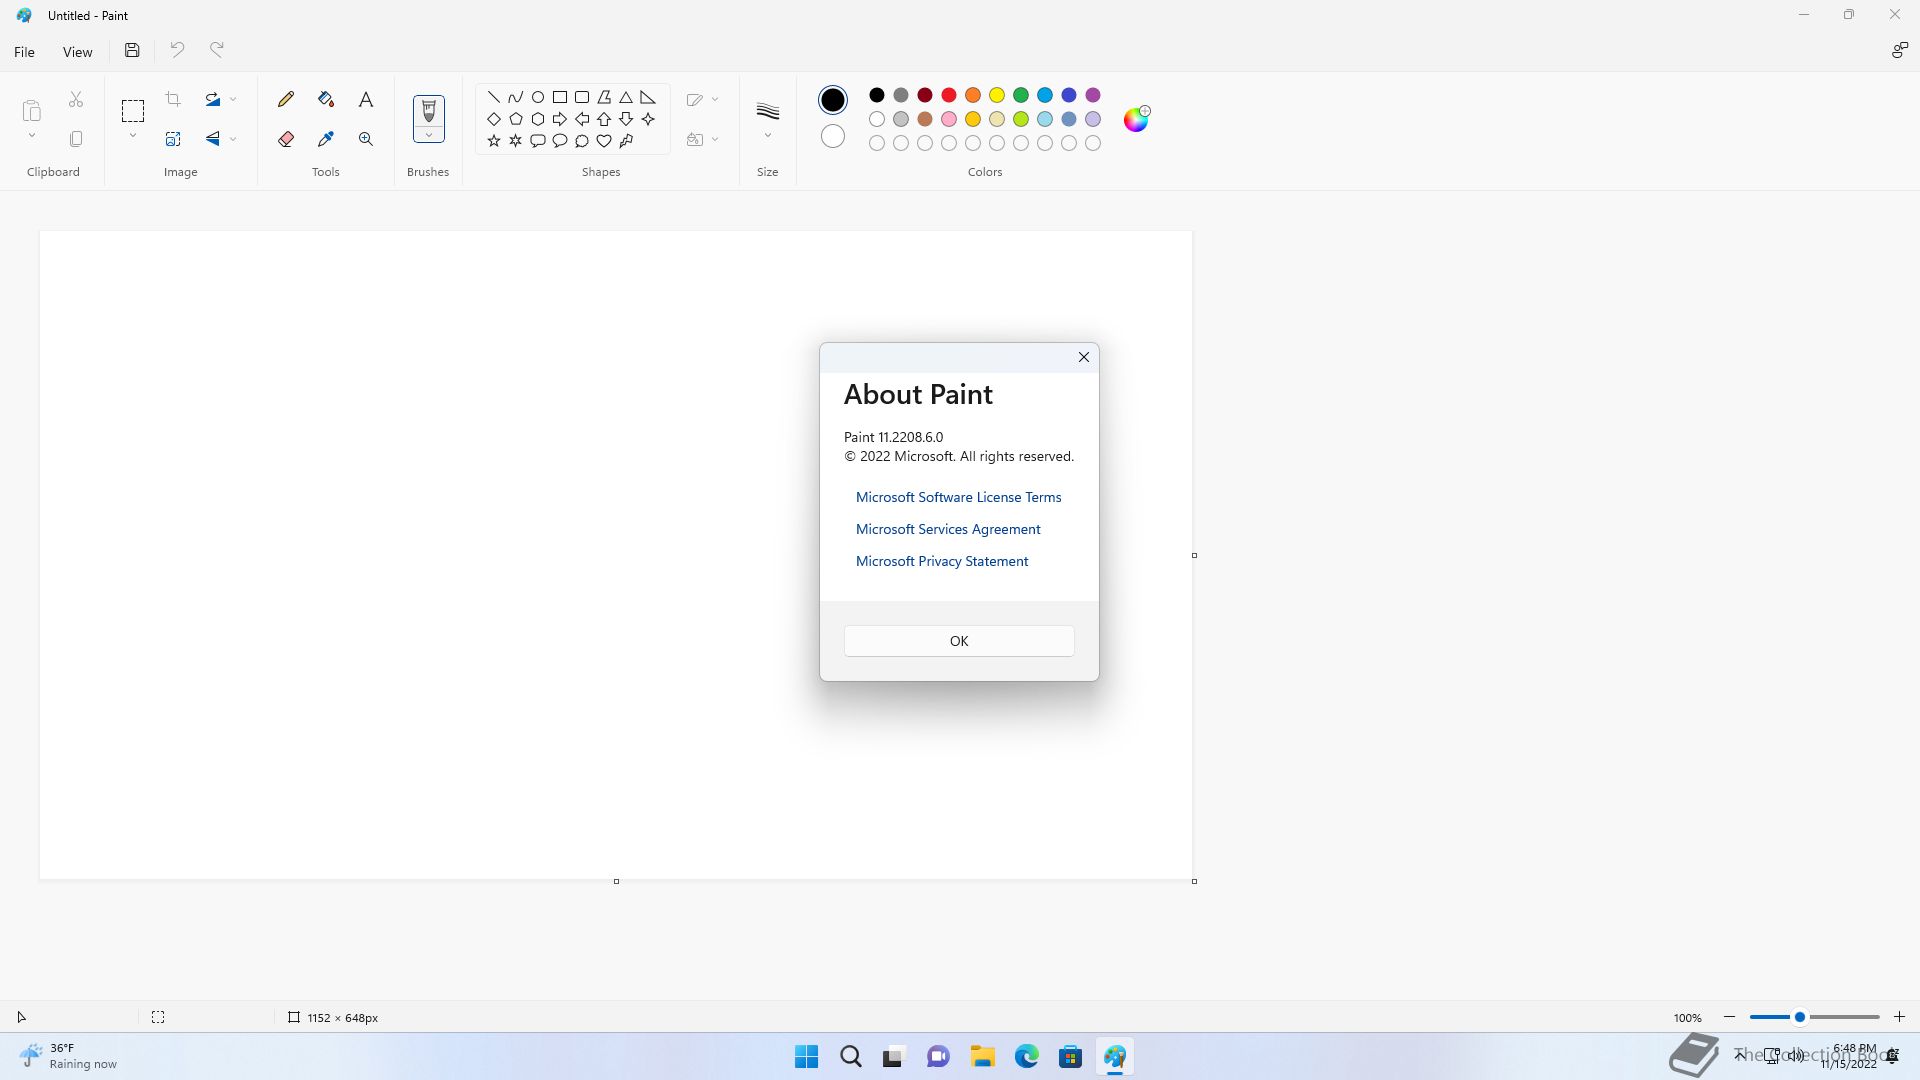Pick the Eraser tool

click(286, 139)
